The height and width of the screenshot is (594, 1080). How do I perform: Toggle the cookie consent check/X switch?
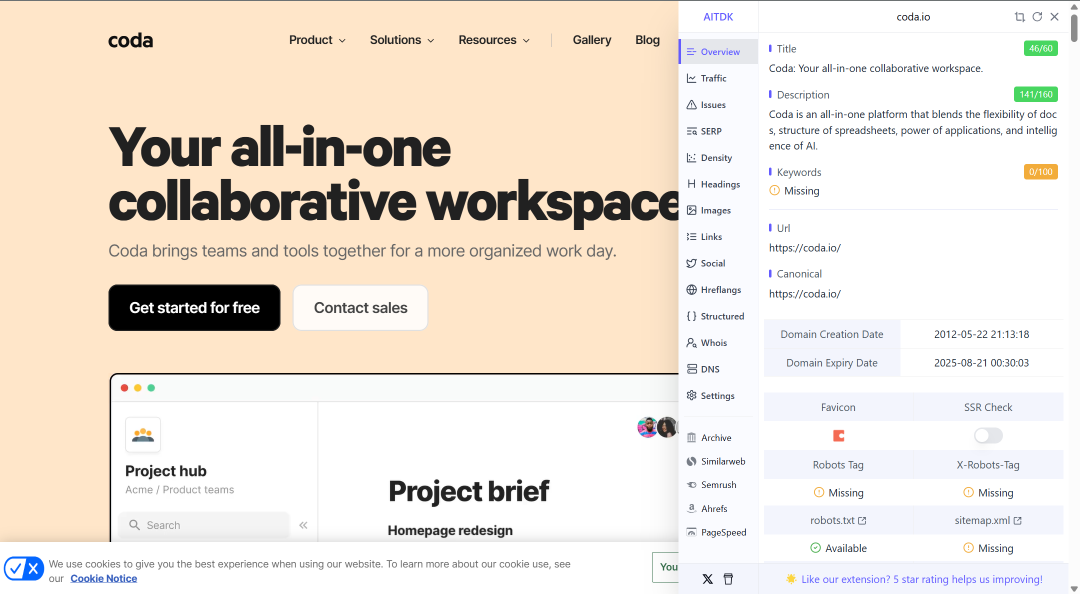(x=24, y=569)
